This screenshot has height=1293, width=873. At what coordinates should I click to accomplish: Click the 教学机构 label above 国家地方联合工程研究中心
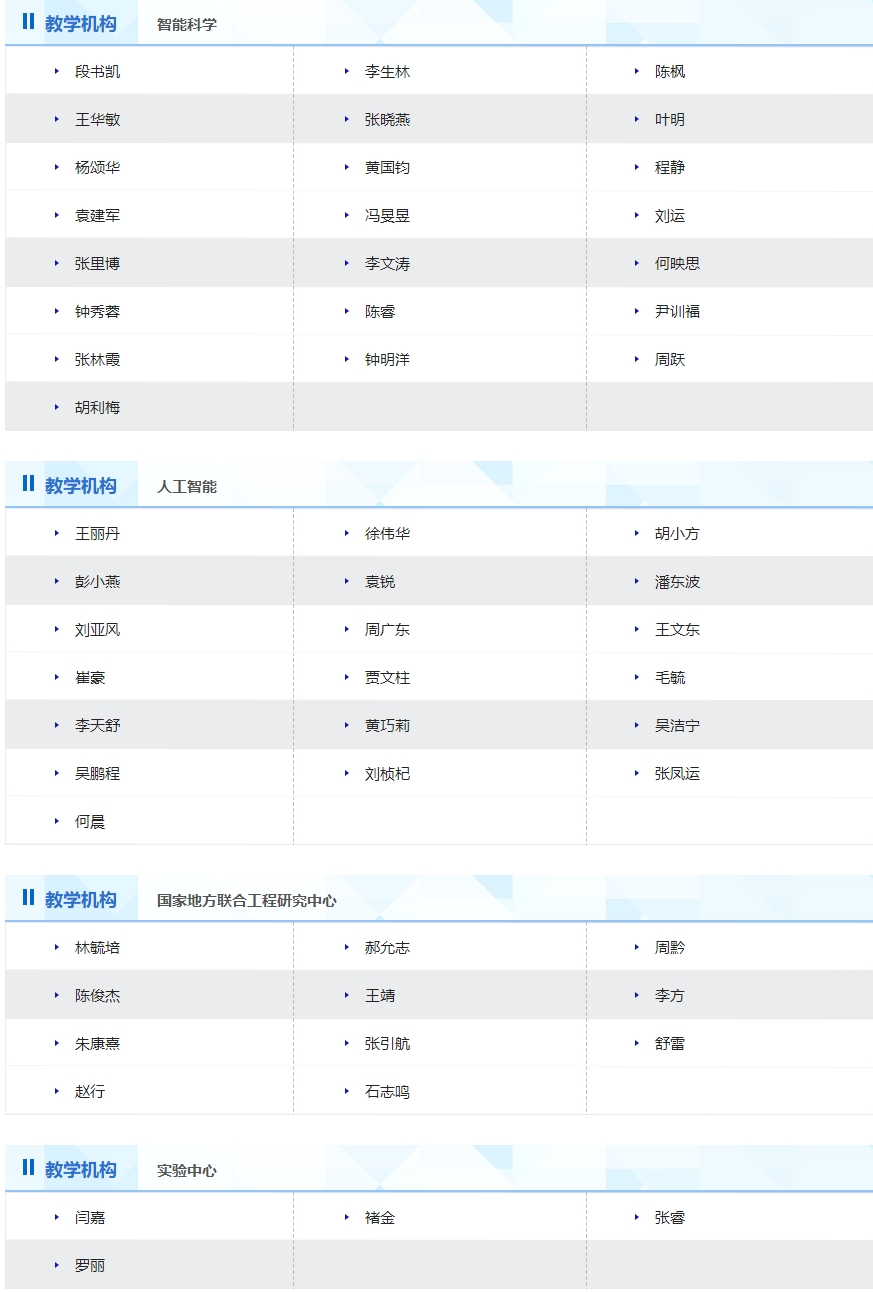pyautogui.click(x=80, y=900)
